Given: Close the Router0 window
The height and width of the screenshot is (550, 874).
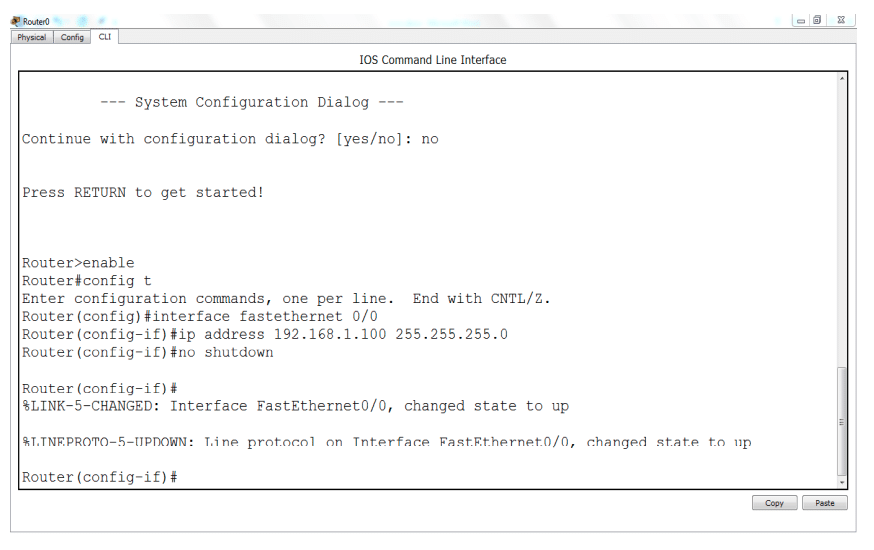Looking at the screenshot, I should (x=841, y=20).
